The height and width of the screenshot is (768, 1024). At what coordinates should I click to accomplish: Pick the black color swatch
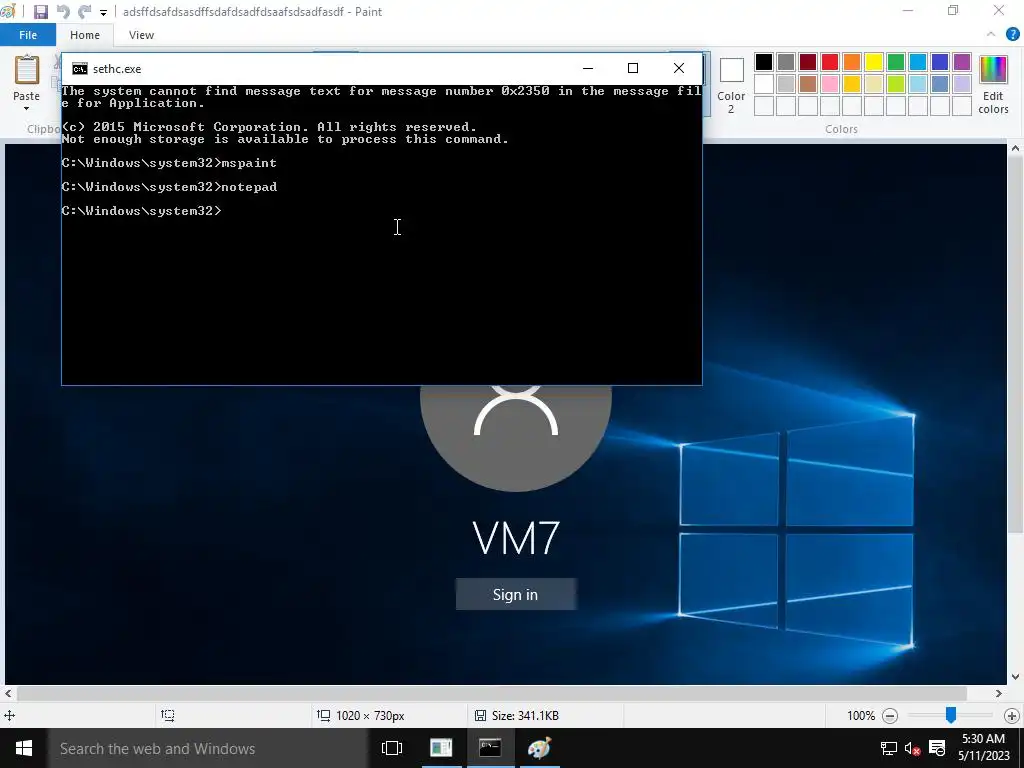click(764, 62)
